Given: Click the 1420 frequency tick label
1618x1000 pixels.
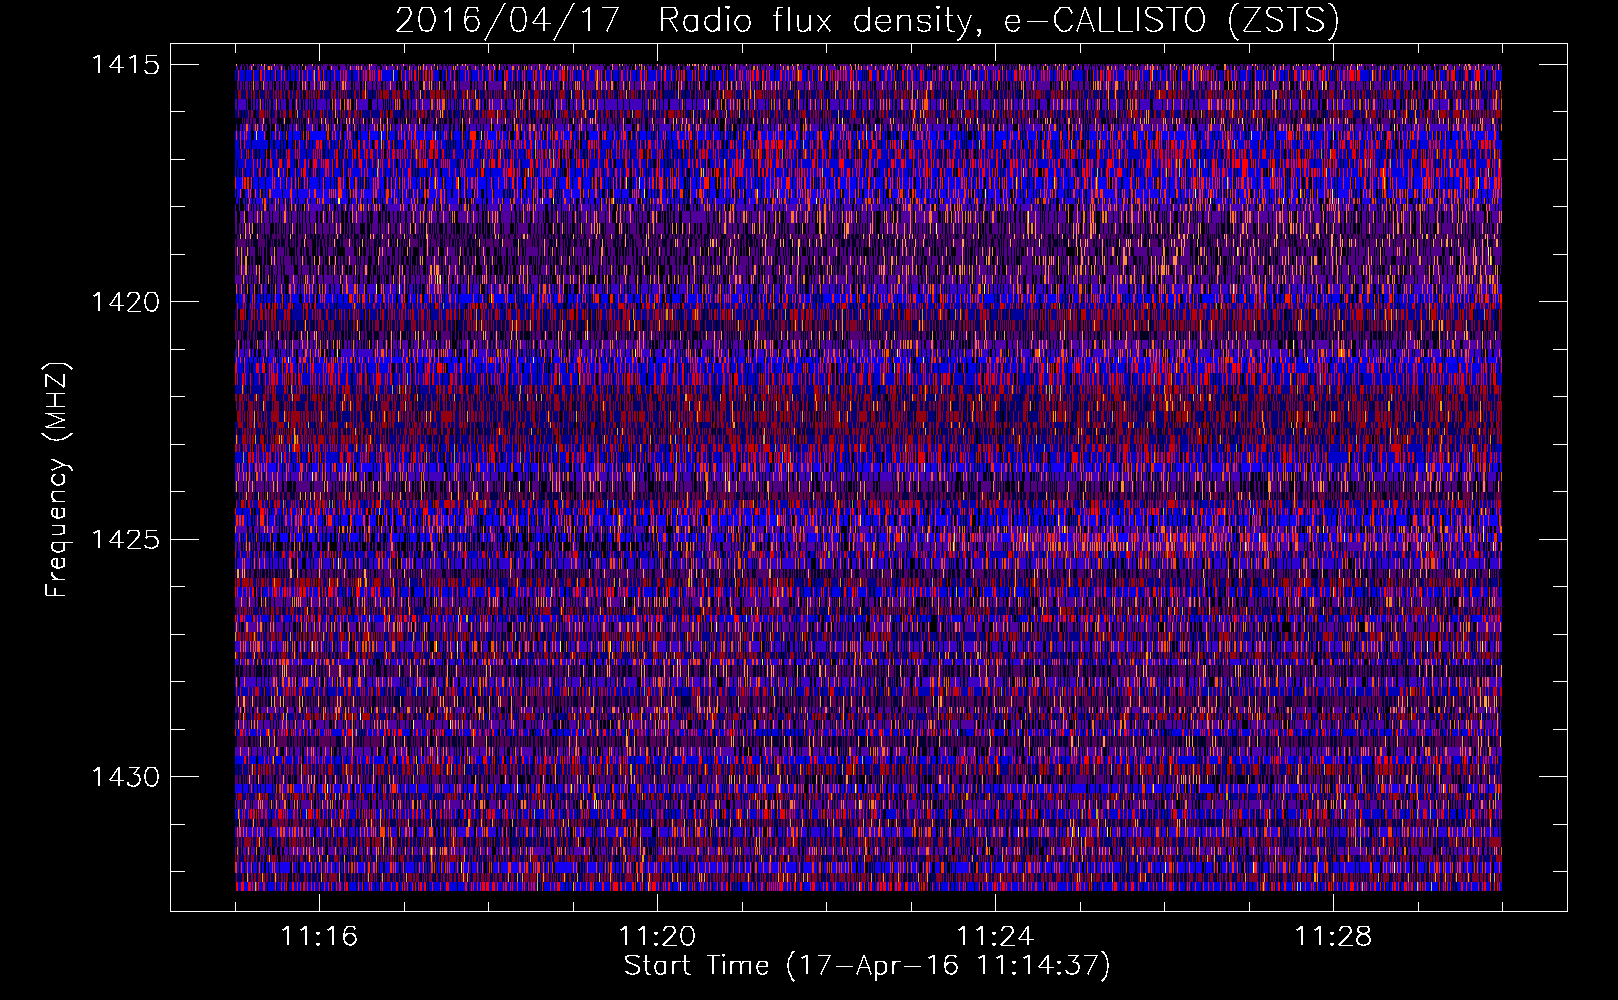Looking at the screenshot, I should 125,302.
